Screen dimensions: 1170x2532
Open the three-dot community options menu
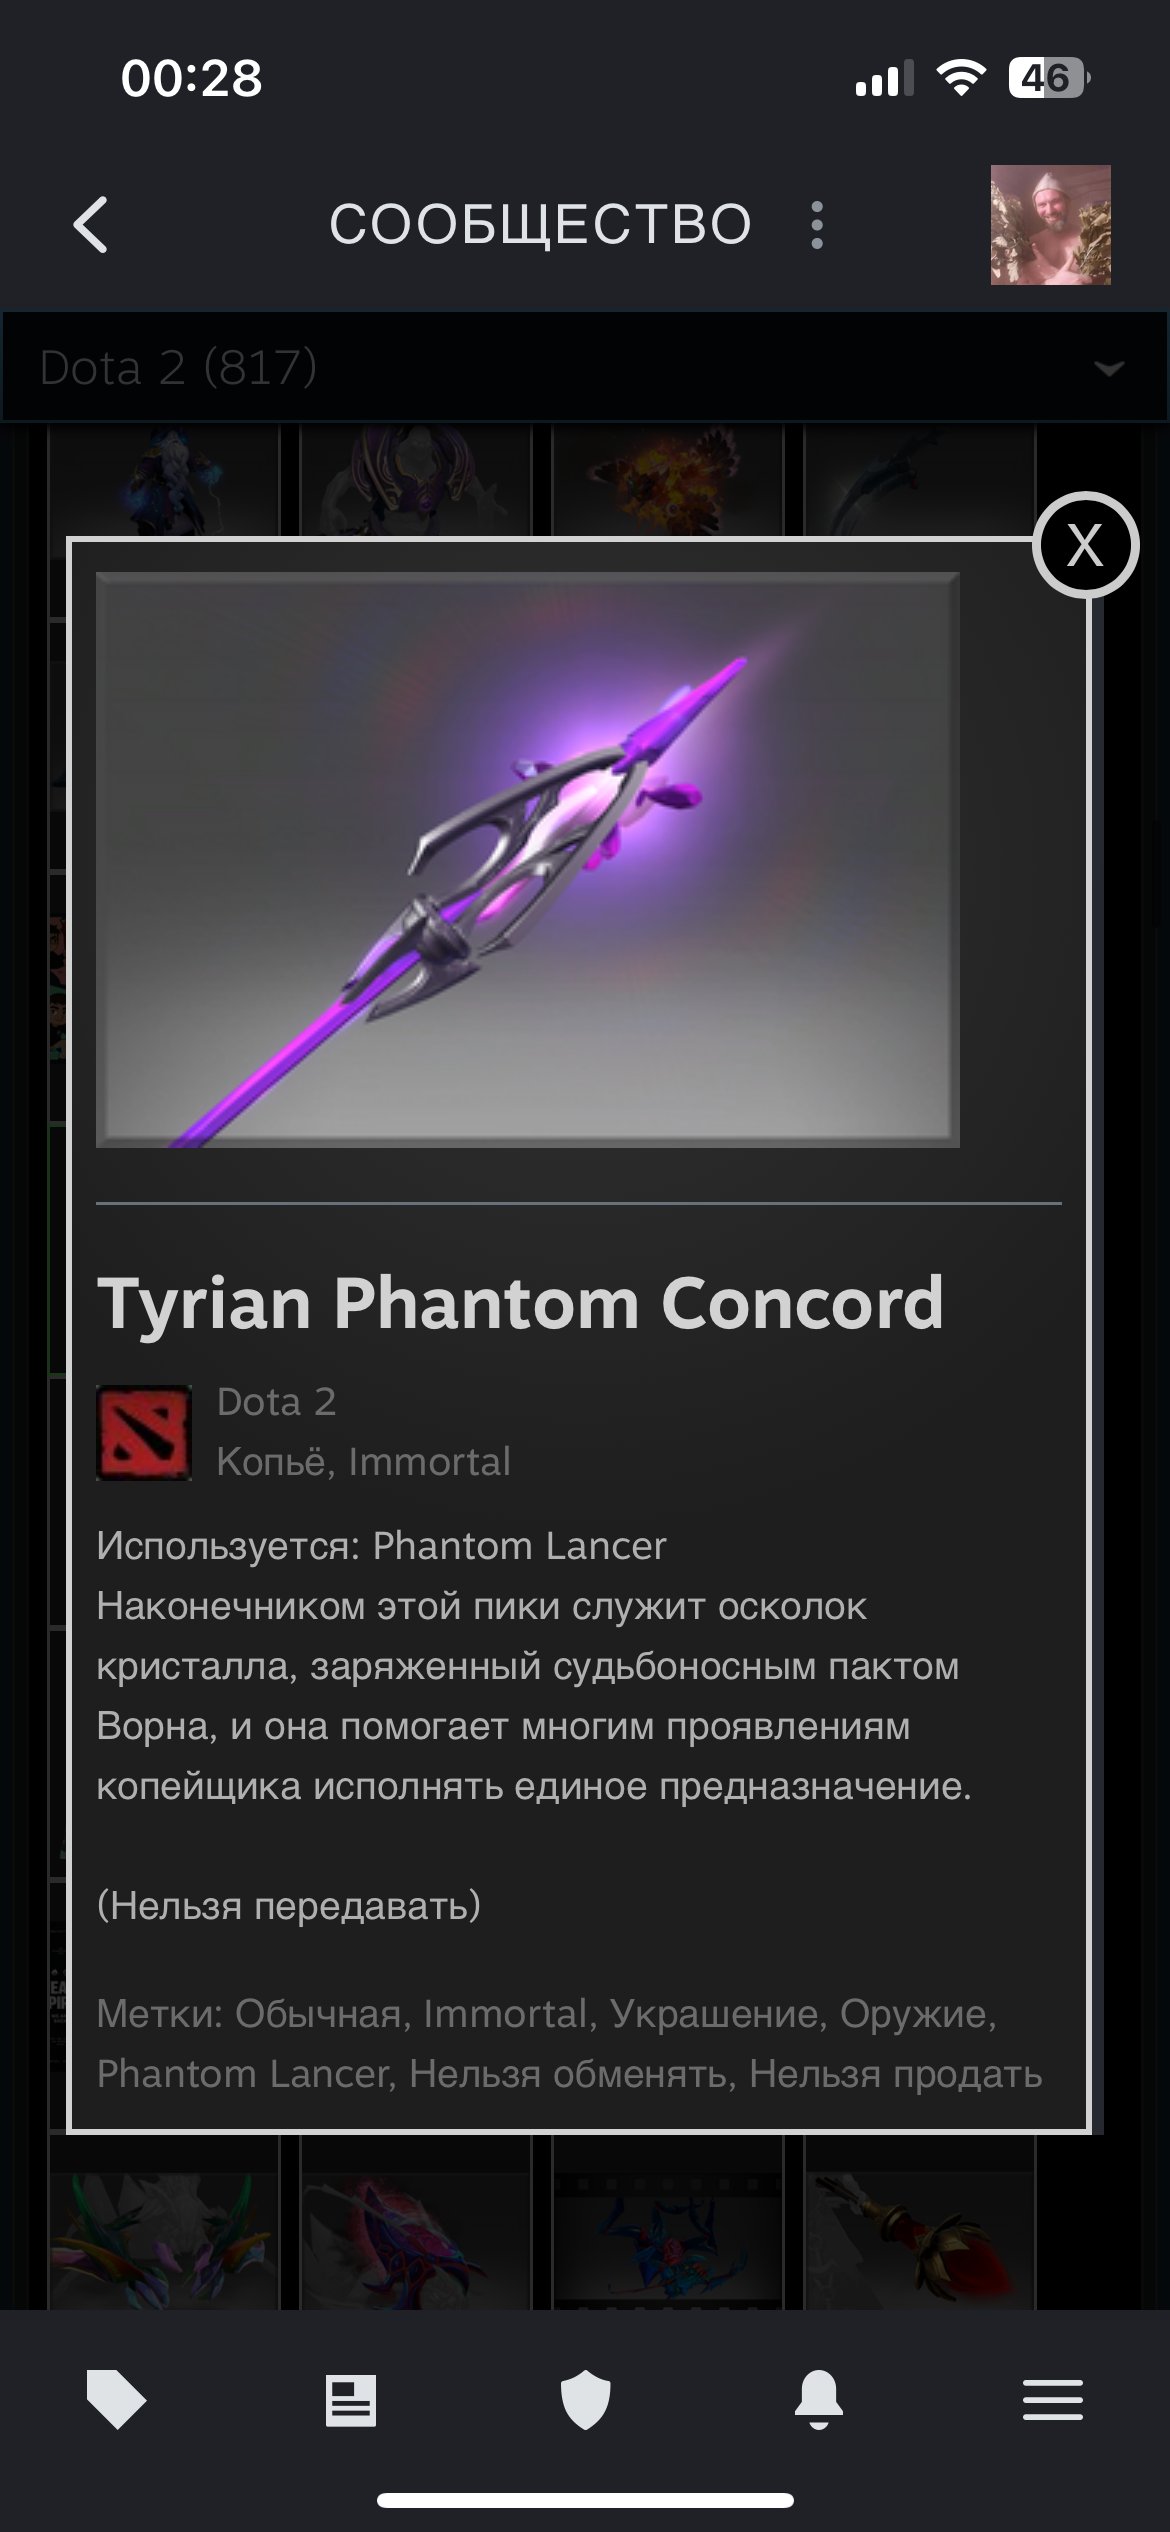pos(817,225)
